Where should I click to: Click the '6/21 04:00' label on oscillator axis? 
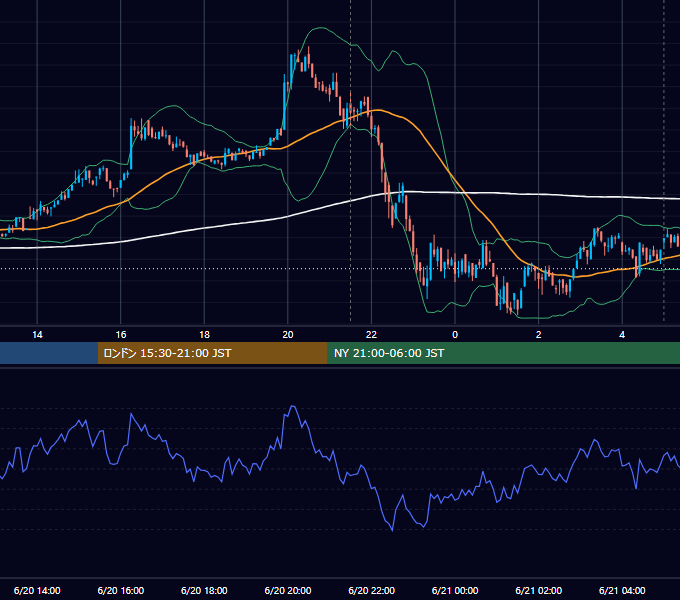click(x=622, y=590)
